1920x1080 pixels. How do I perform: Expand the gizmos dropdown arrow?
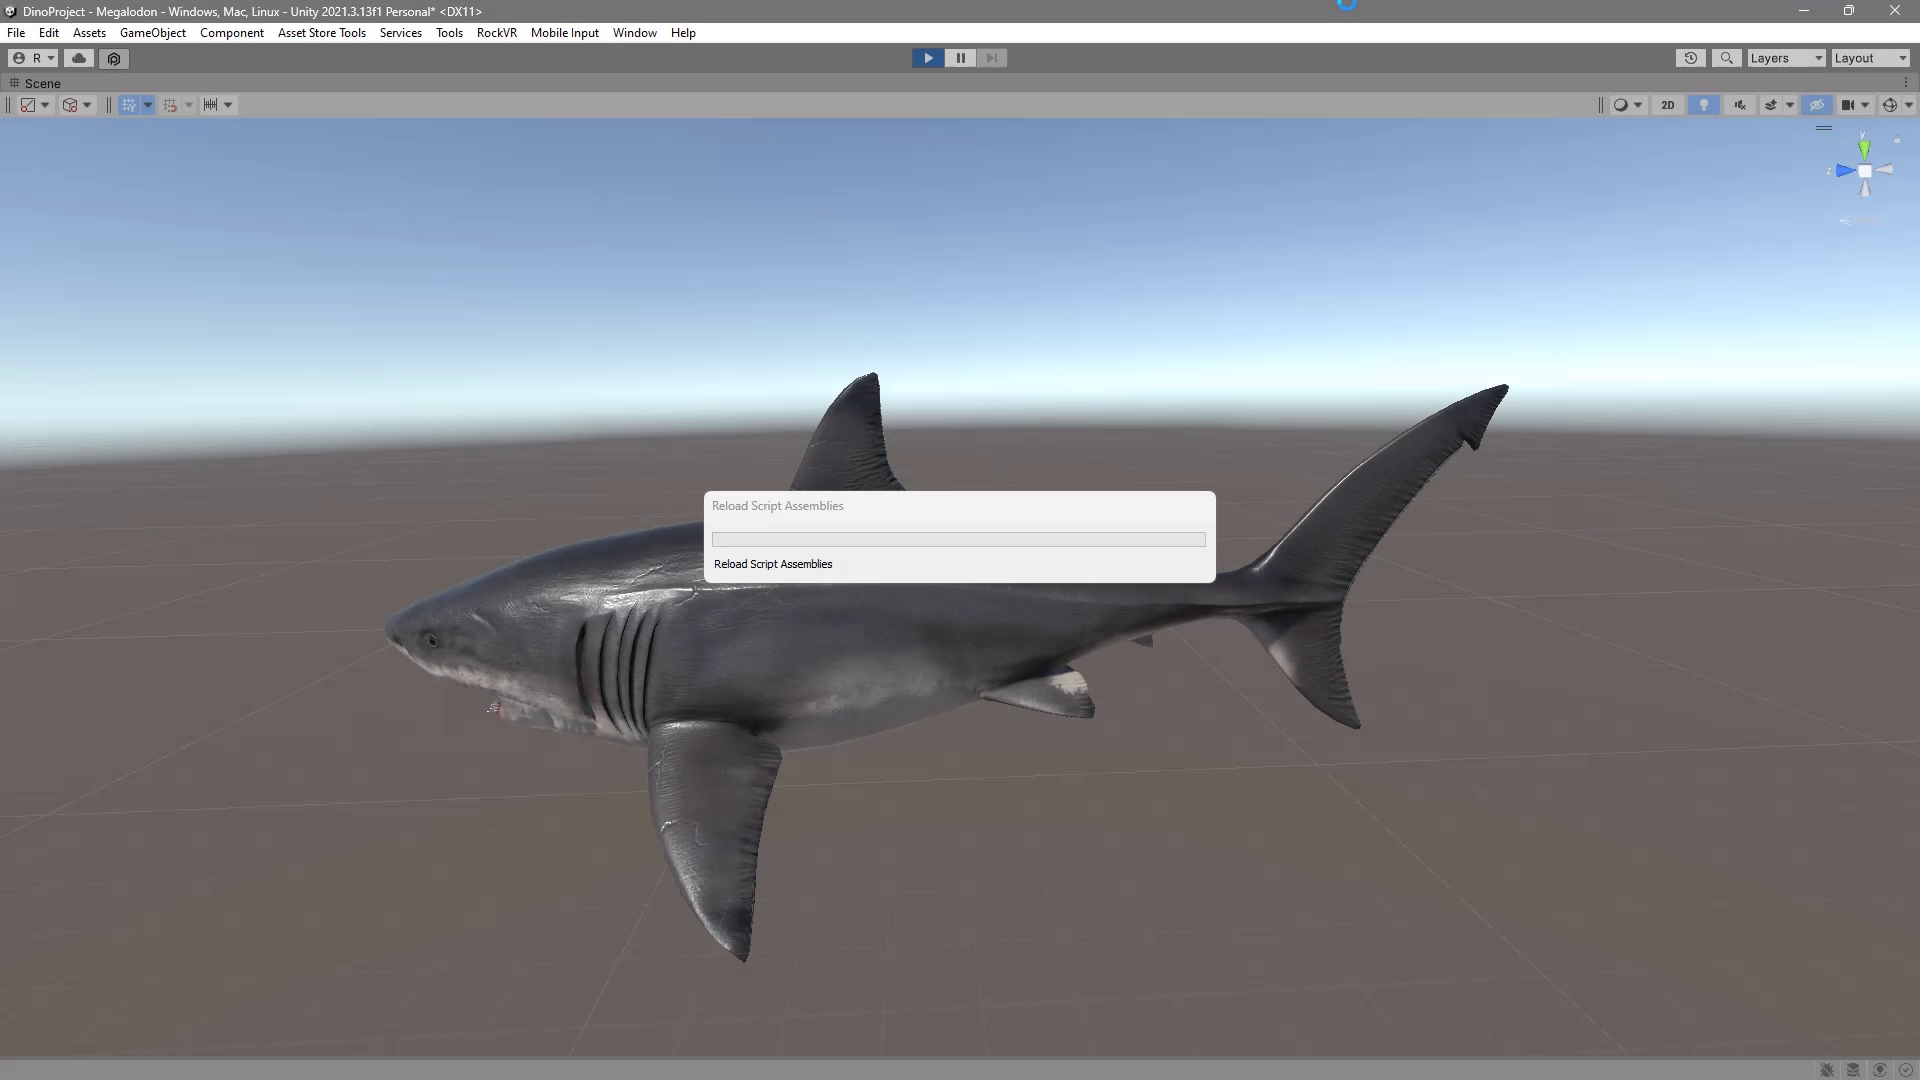[x=1908, y=105]
